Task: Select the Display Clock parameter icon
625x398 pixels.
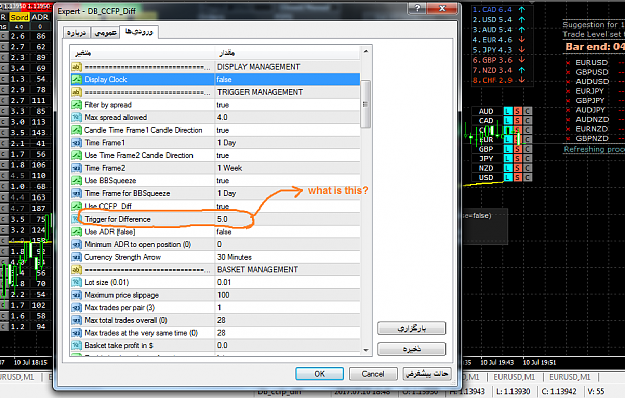Action: [77, 79]
